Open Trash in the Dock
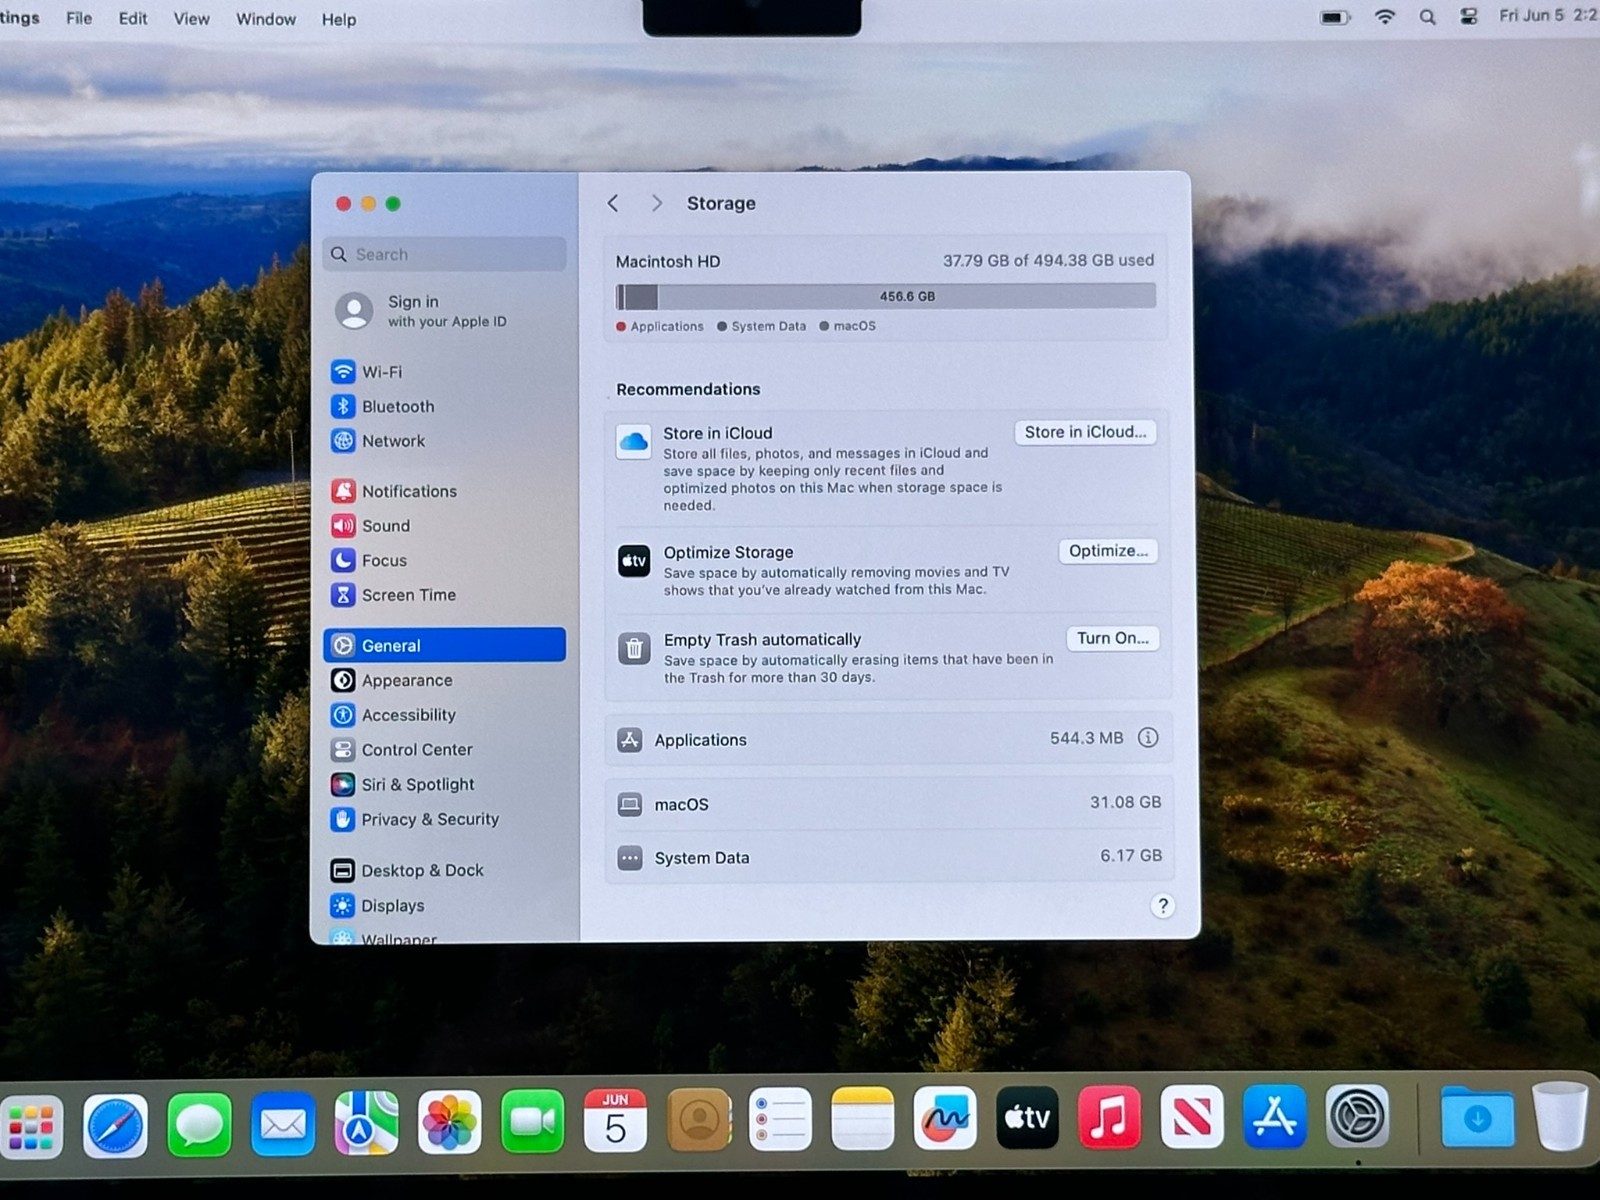Viewport: 1600px width, 1200px height. pos(1560,1116)
